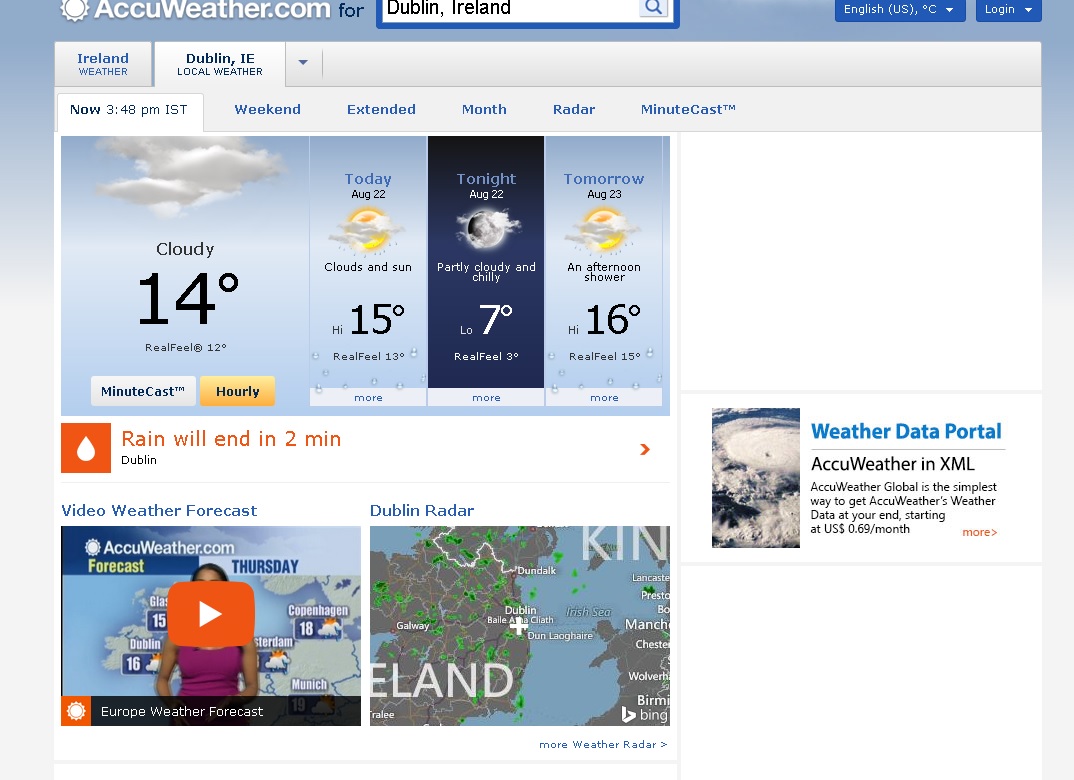The width and height of the screenshot is (1074, 780).
Task: Click the white crosshair on Dublin radar
Action: click(519, 625)
